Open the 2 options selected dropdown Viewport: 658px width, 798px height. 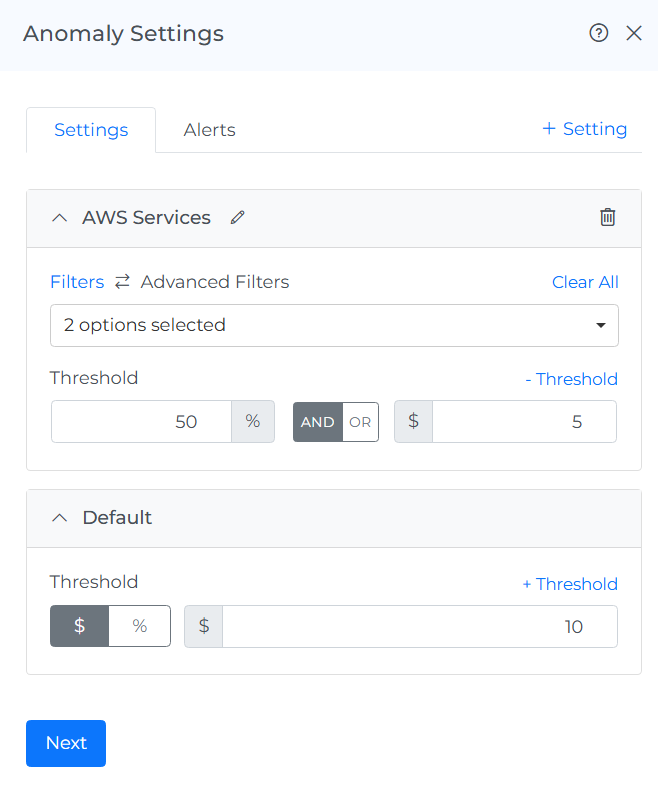pyautogui.click(x=334, y=325)
